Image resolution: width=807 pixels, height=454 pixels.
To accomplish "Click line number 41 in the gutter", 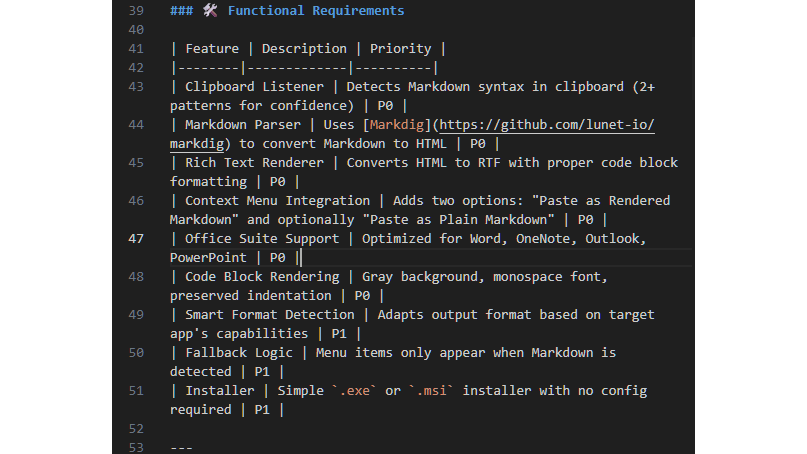I will (137, 49).
